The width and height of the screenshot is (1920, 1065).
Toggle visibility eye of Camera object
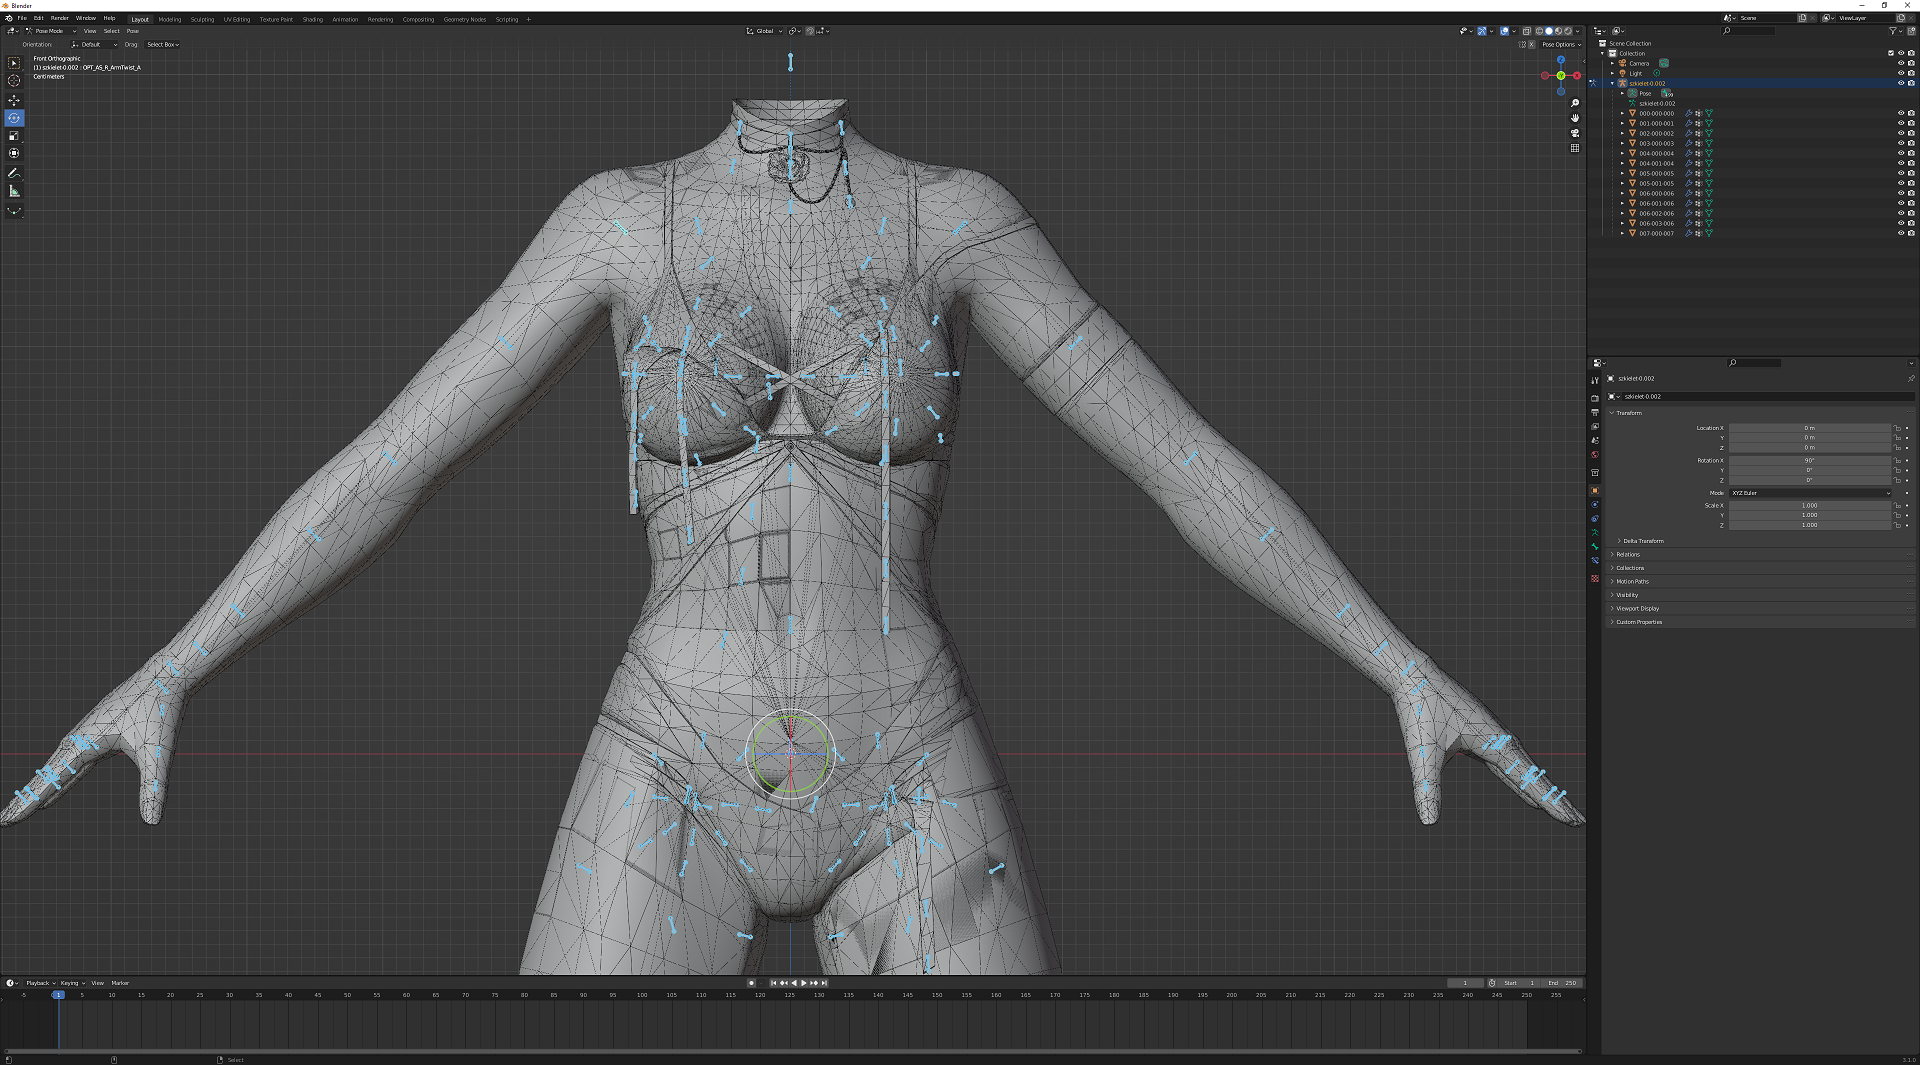point(1901,63)
